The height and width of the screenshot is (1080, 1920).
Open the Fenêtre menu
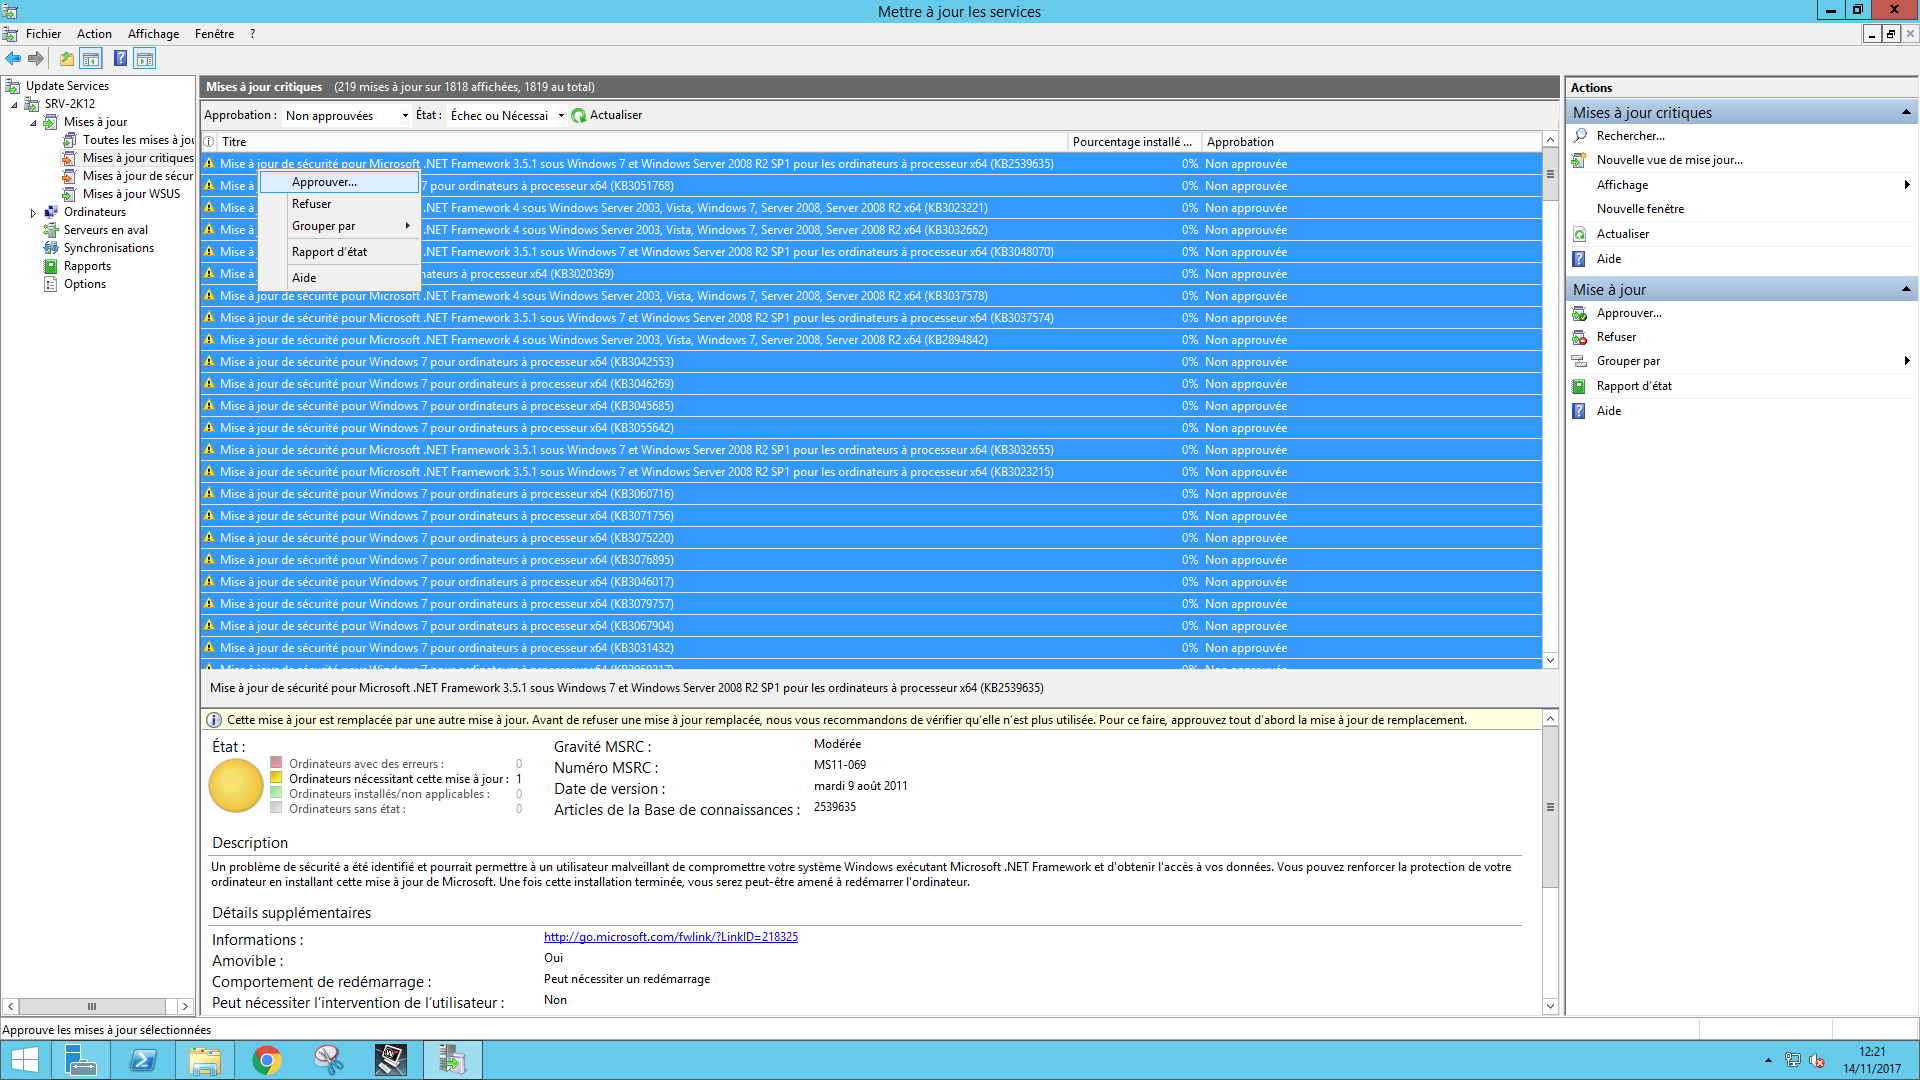214,34
